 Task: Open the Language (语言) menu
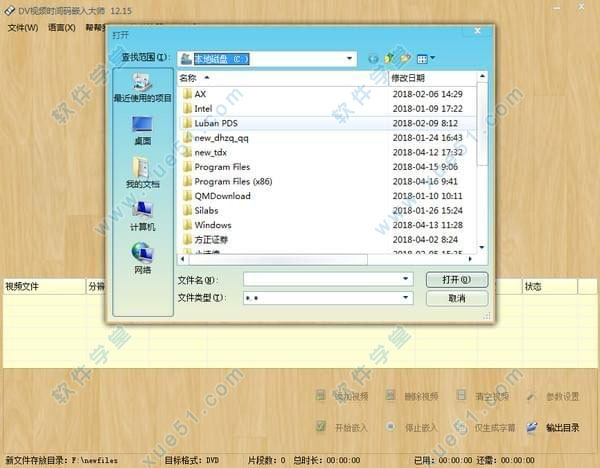(62, 28)
